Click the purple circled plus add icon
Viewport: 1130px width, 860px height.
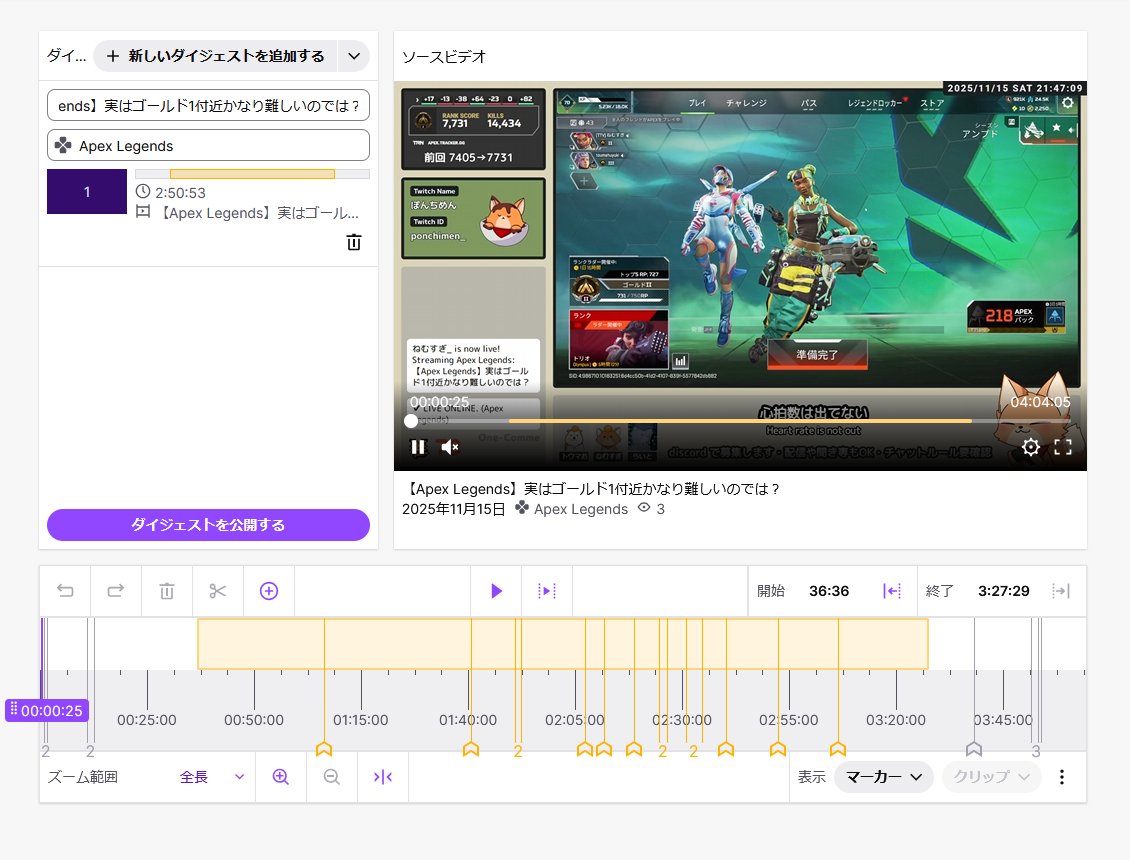[269, 591]
